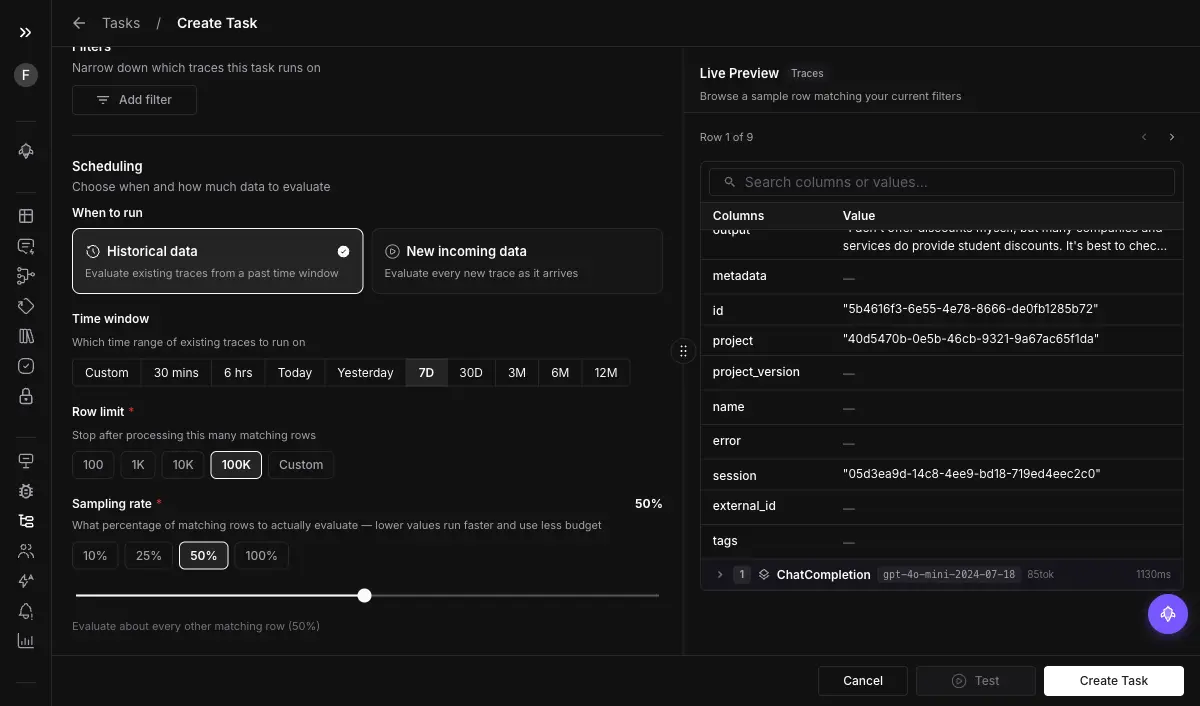This screenshot has width=1200, height=706.
Task: Open the padlock icon in sidebar
Action: 26,396
